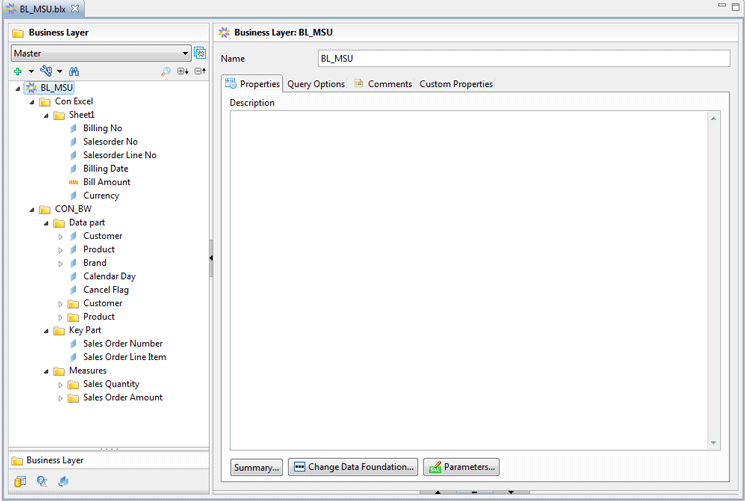Image resolution: width=745 pixels, height=501 pixels.
Task: Maximize the editor pane
Action: coord(736,7)
